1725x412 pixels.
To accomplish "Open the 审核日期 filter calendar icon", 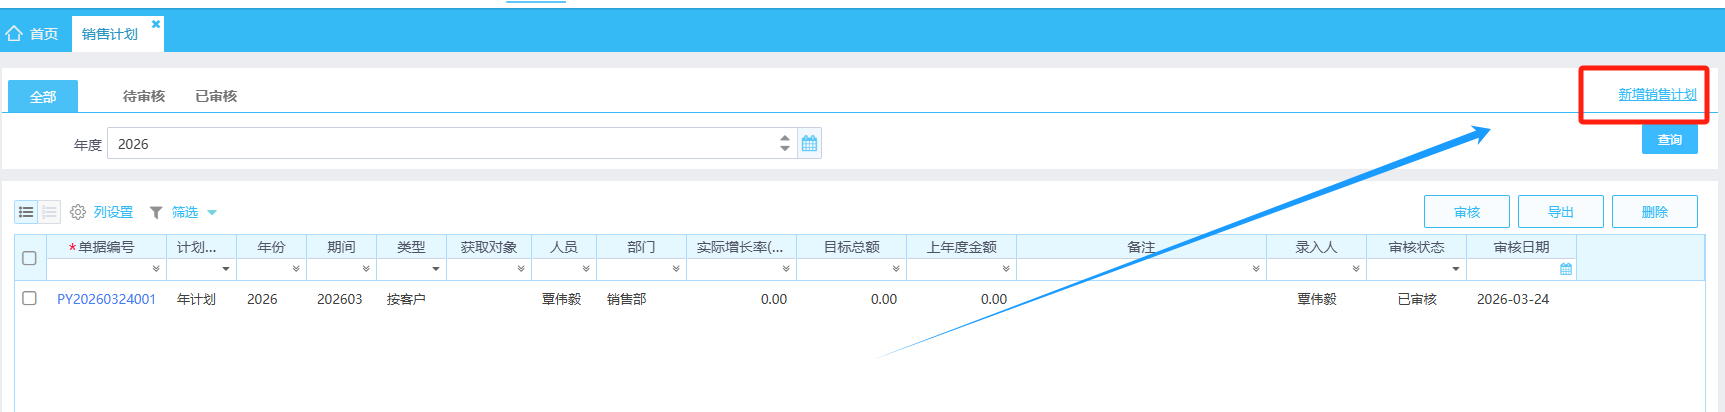I will (x=1566, y=269).
